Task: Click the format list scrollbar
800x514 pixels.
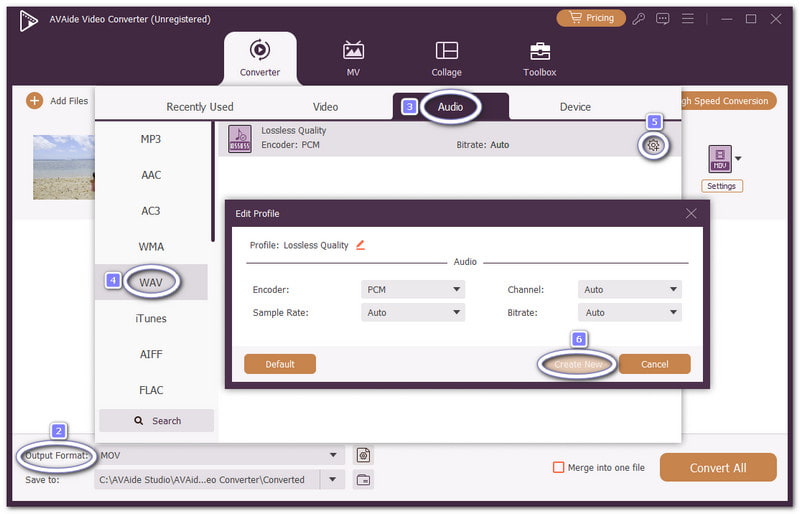Action: pos(212,181)
